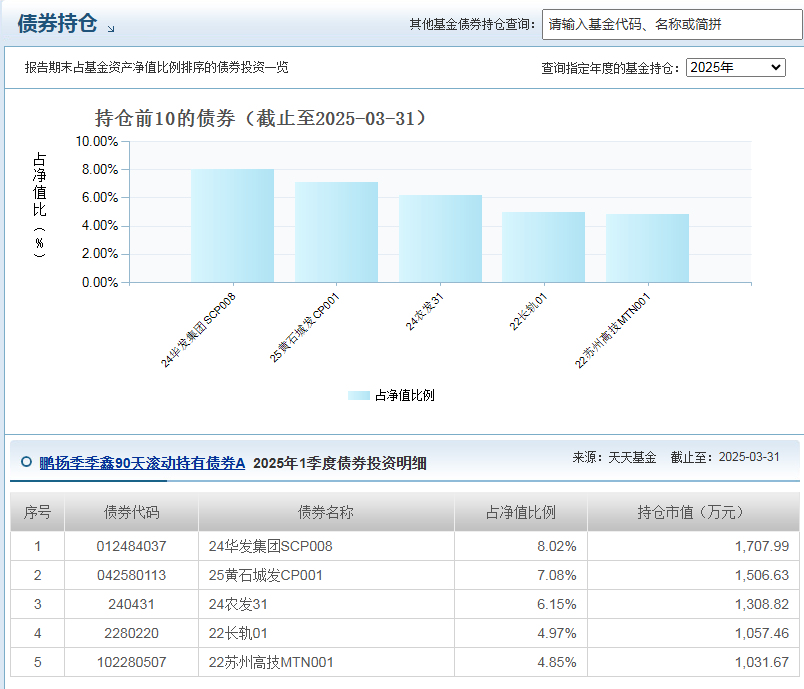Click the 持仓市值（万元） column header

coord(693,512)
